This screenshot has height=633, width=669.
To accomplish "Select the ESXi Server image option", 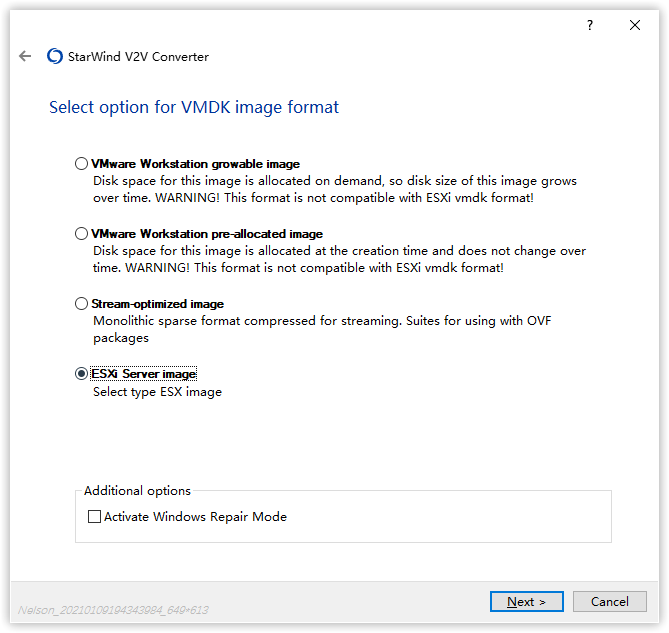I will point(82,374).
